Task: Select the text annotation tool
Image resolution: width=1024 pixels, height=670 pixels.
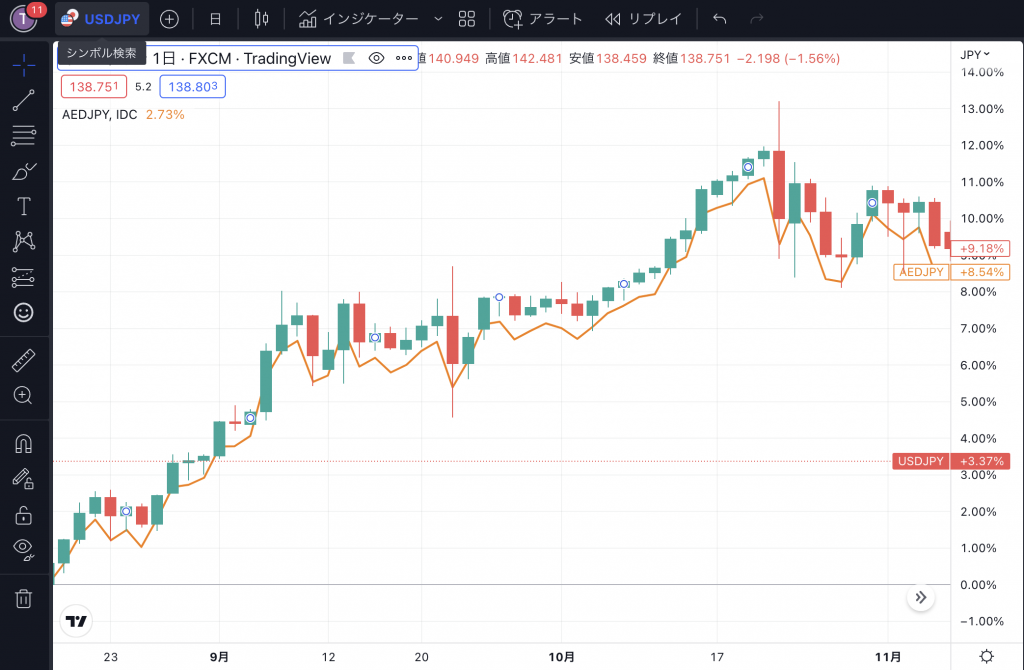Action: (24, 207)
